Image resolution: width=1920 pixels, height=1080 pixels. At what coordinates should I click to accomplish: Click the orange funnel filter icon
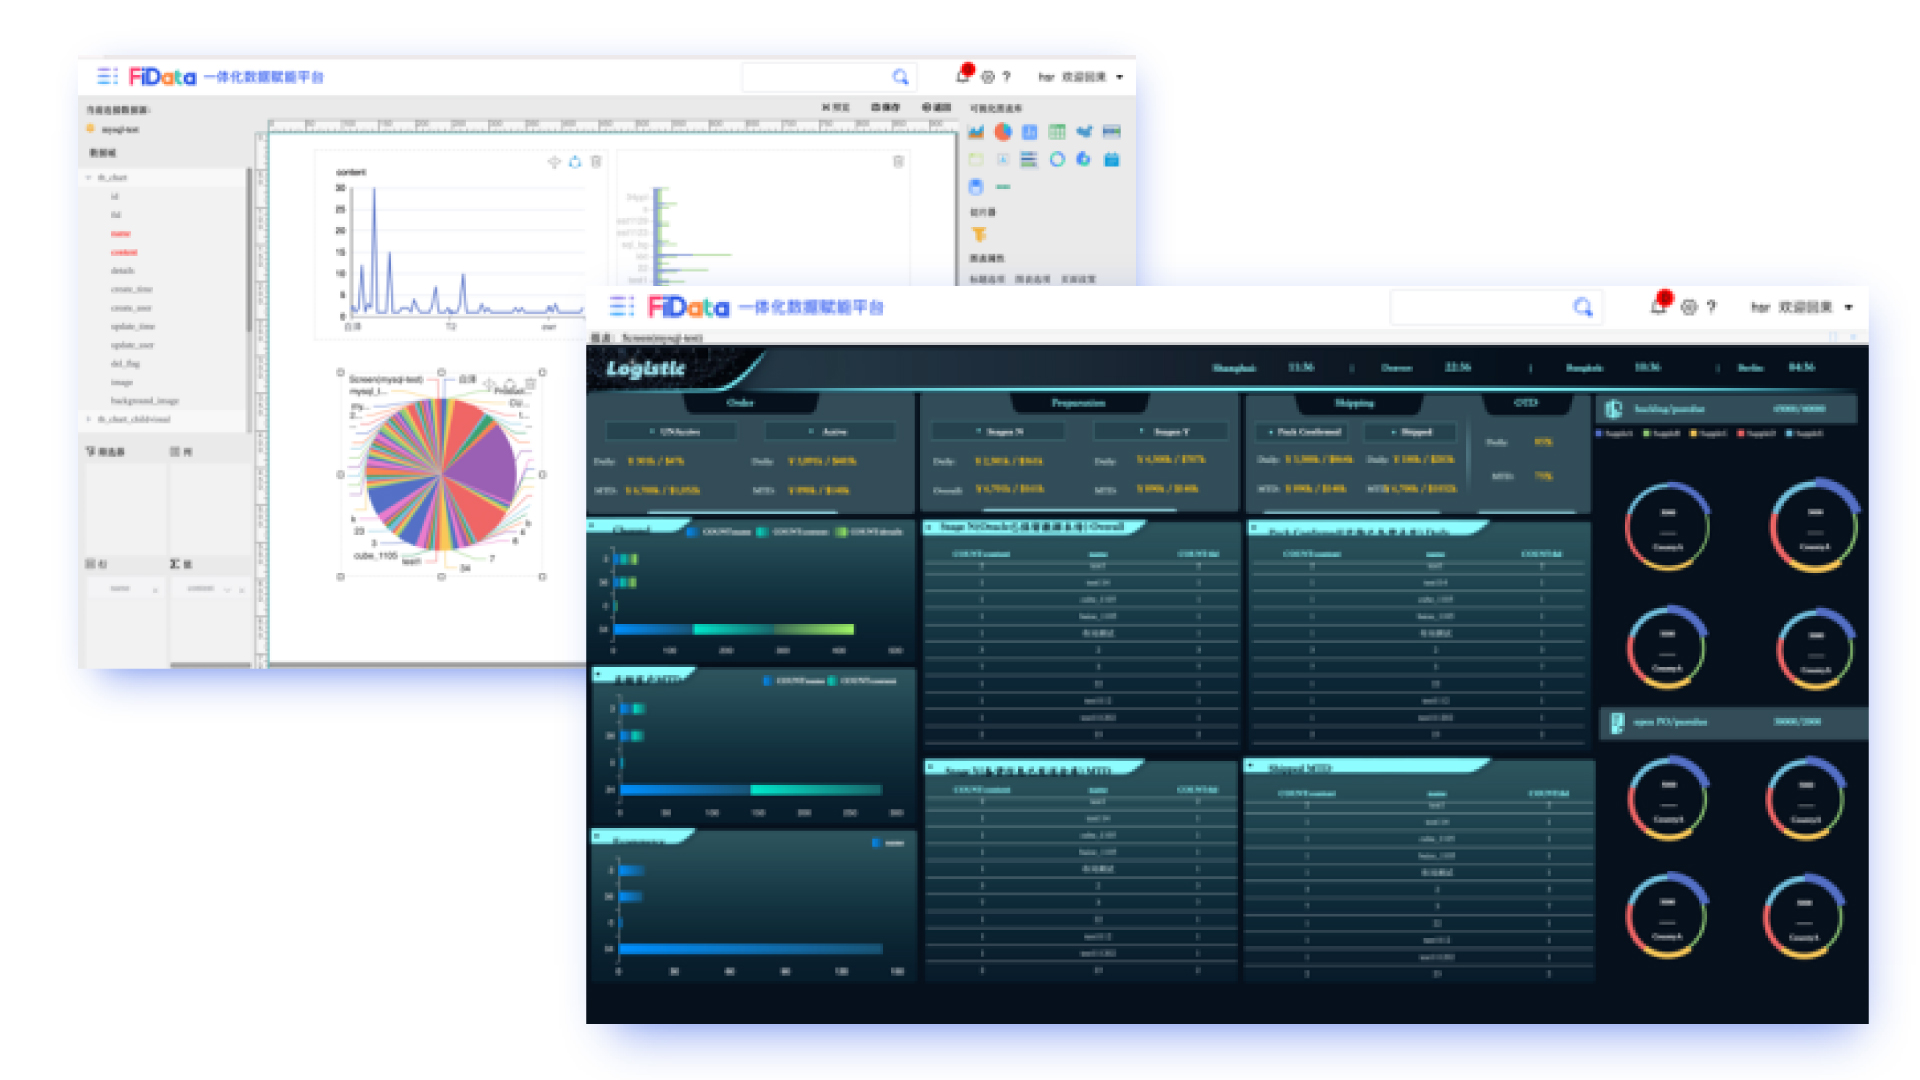coord(979,235)
